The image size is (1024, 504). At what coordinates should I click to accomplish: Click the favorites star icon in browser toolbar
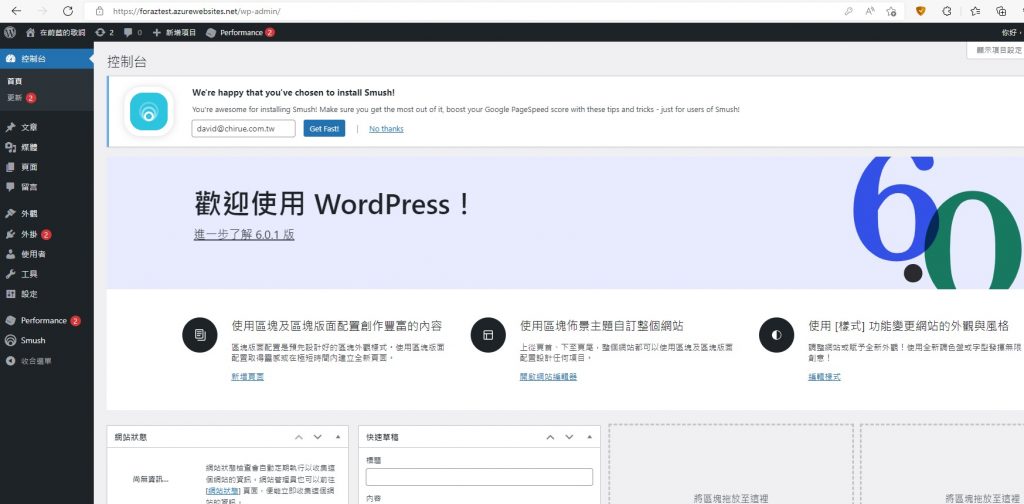tap(975, 11)
